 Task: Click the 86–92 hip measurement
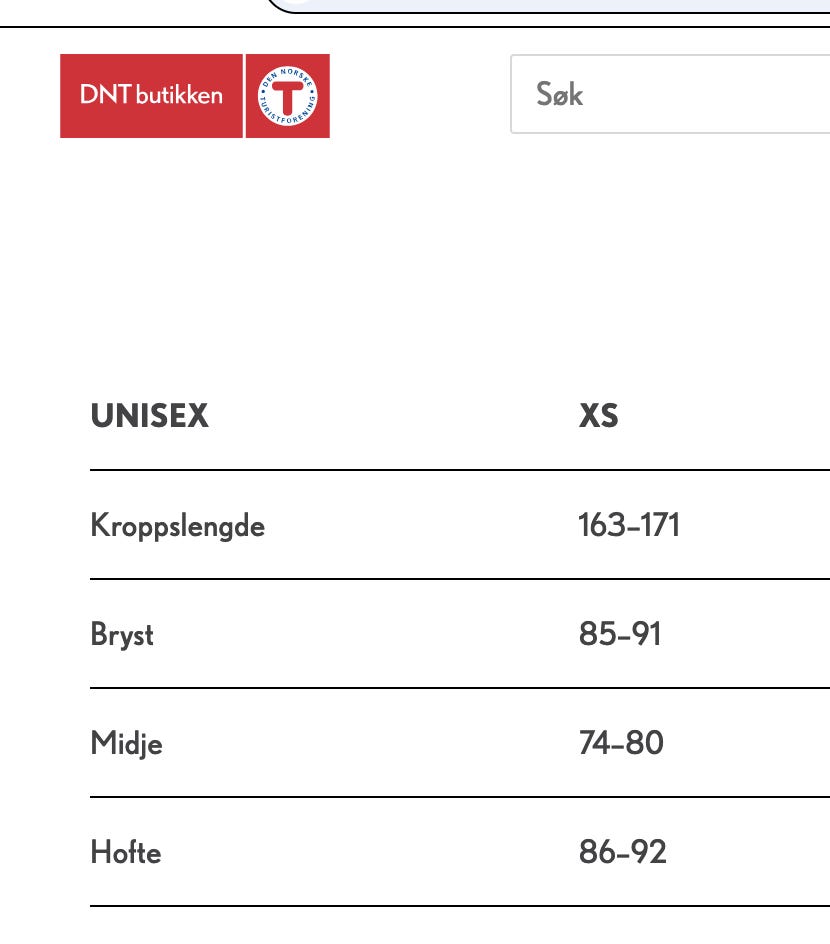coord(622,851)
